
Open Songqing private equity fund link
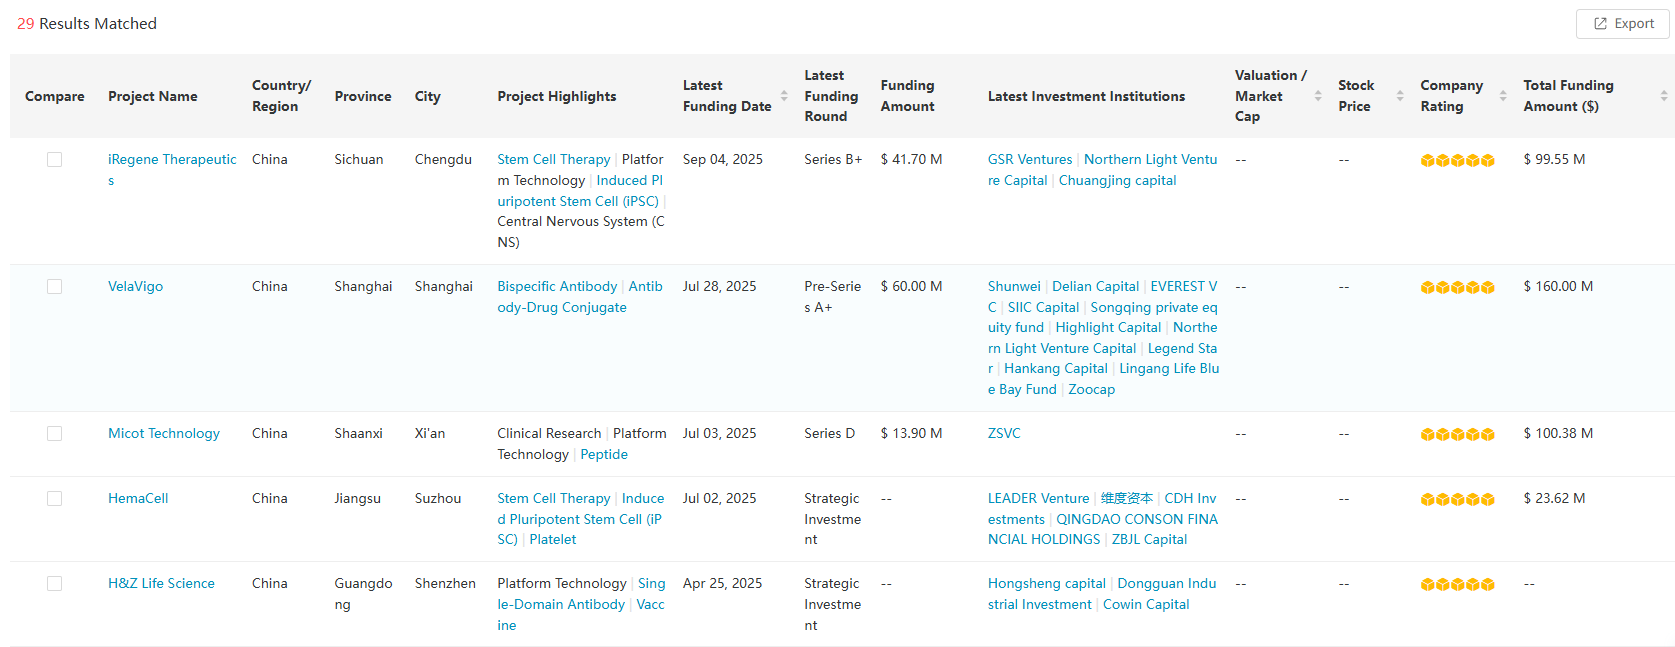(x=1103, y=317)
